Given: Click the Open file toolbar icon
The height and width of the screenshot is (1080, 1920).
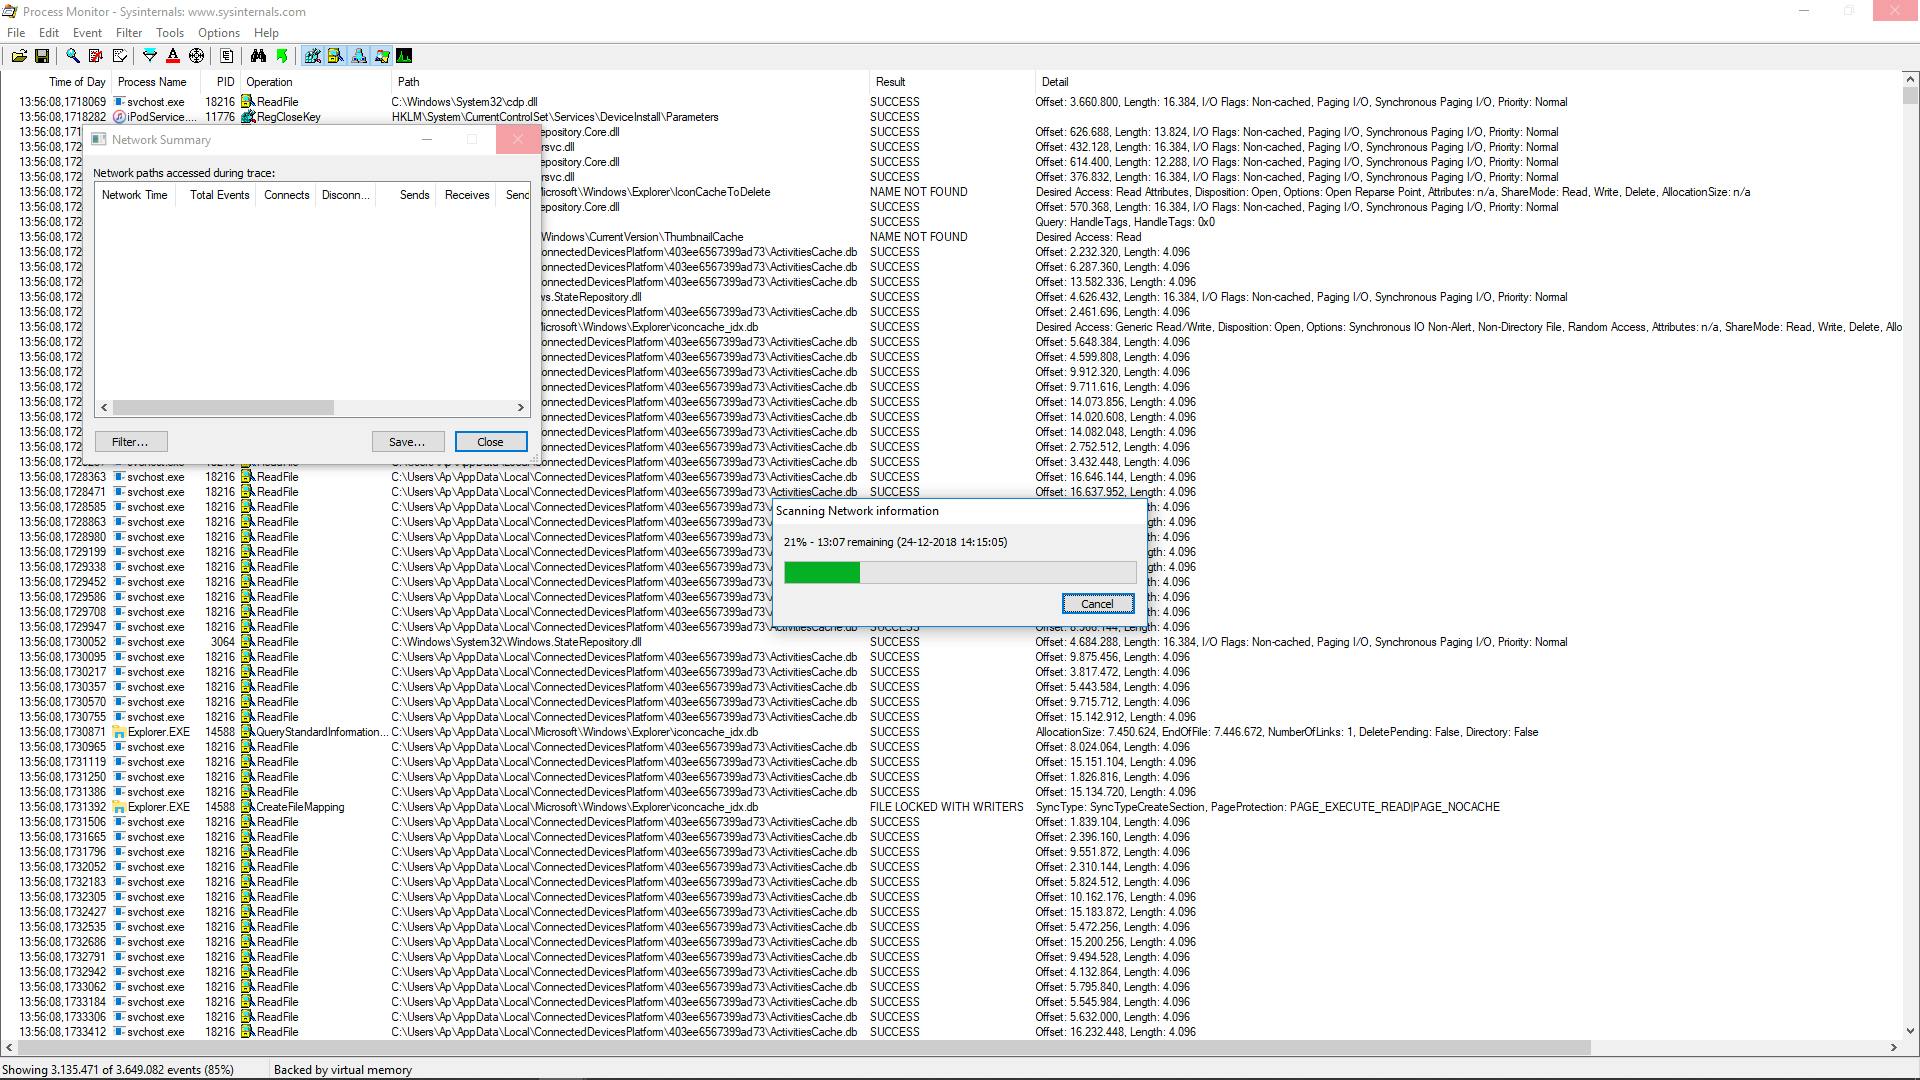Looking at the screenshot, I should click(x=19, y=57).
